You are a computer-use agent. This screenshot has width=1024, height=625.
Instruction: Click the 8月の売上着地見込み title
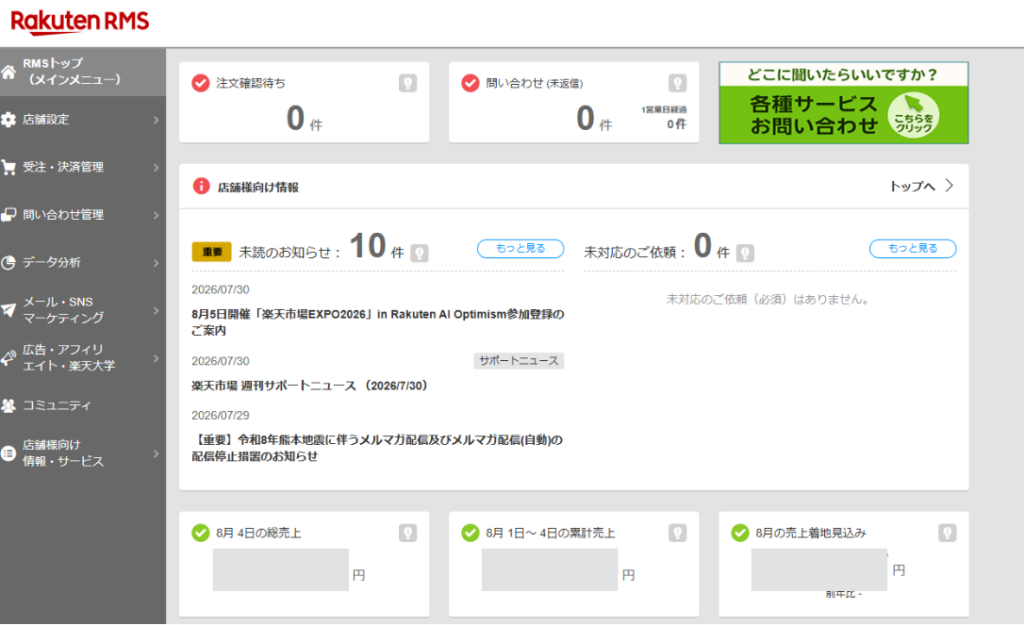click(x=810, y=533)
